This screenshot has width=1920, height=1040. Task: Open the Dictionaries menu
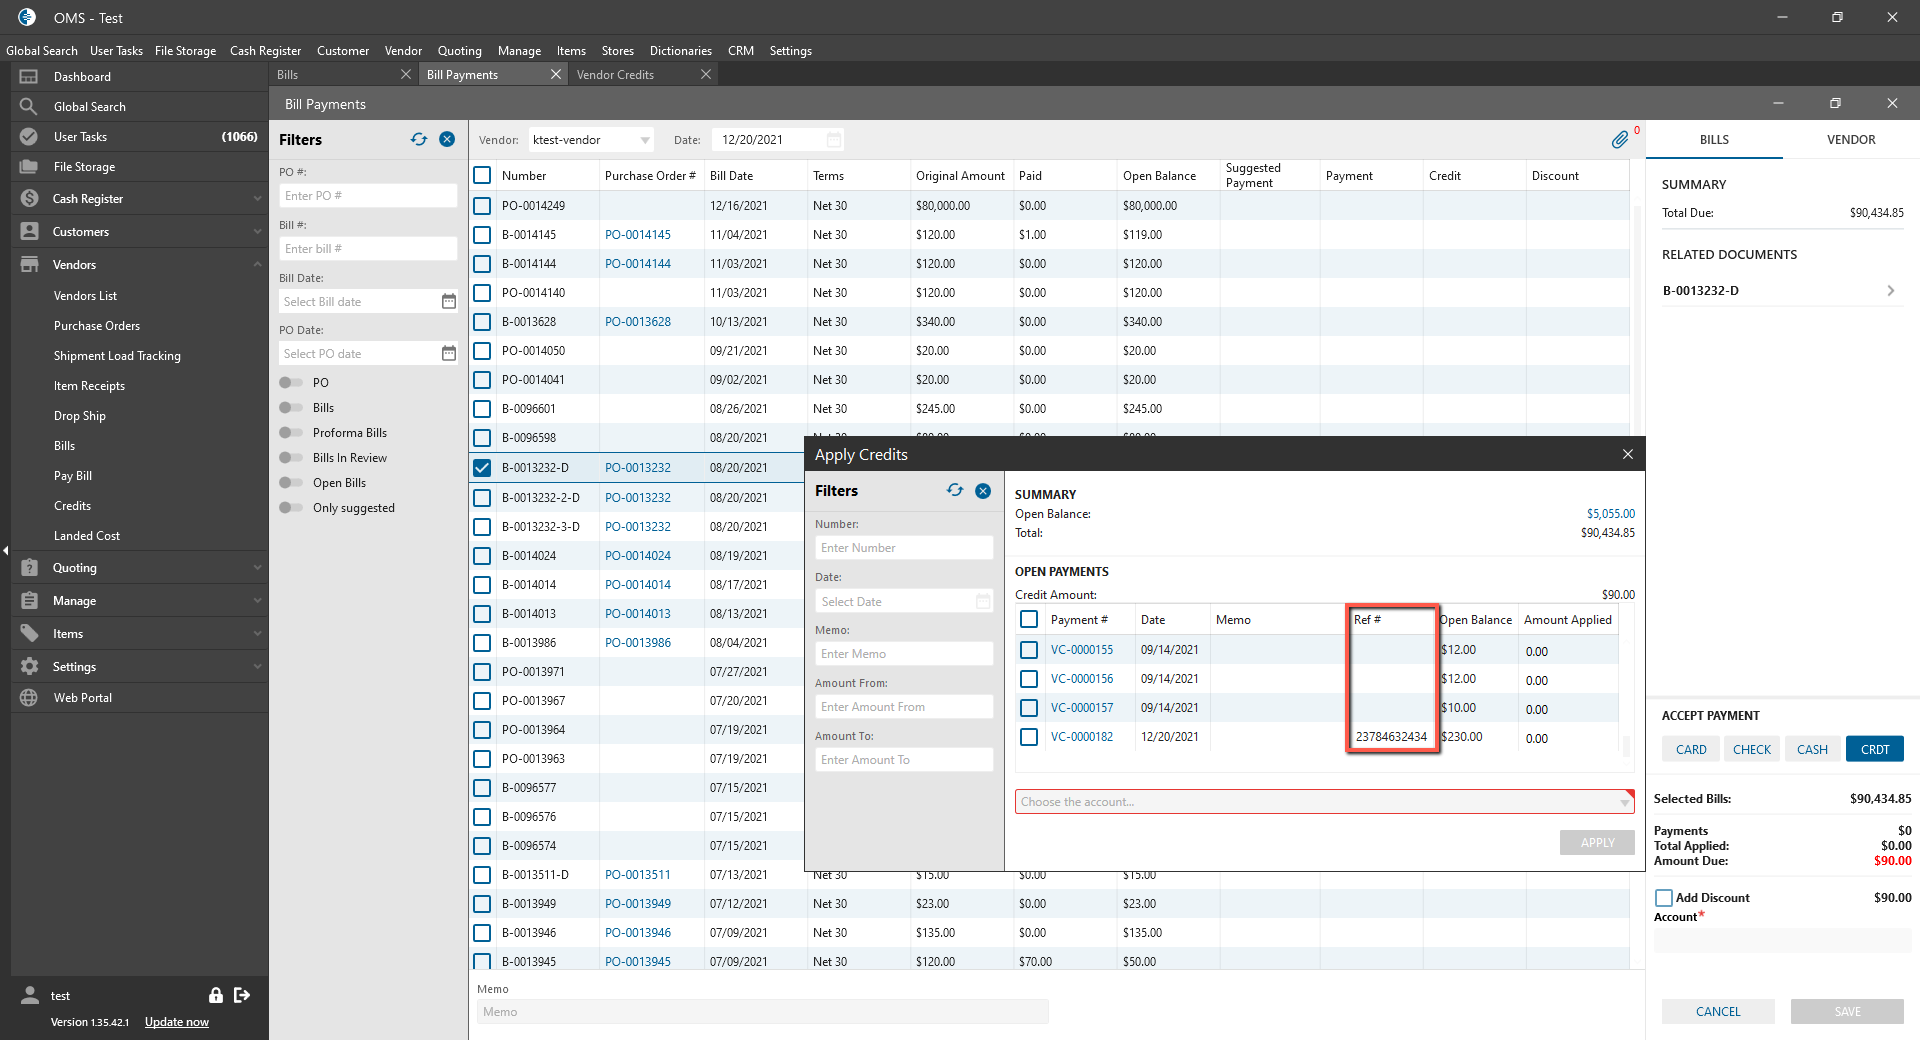680,51
